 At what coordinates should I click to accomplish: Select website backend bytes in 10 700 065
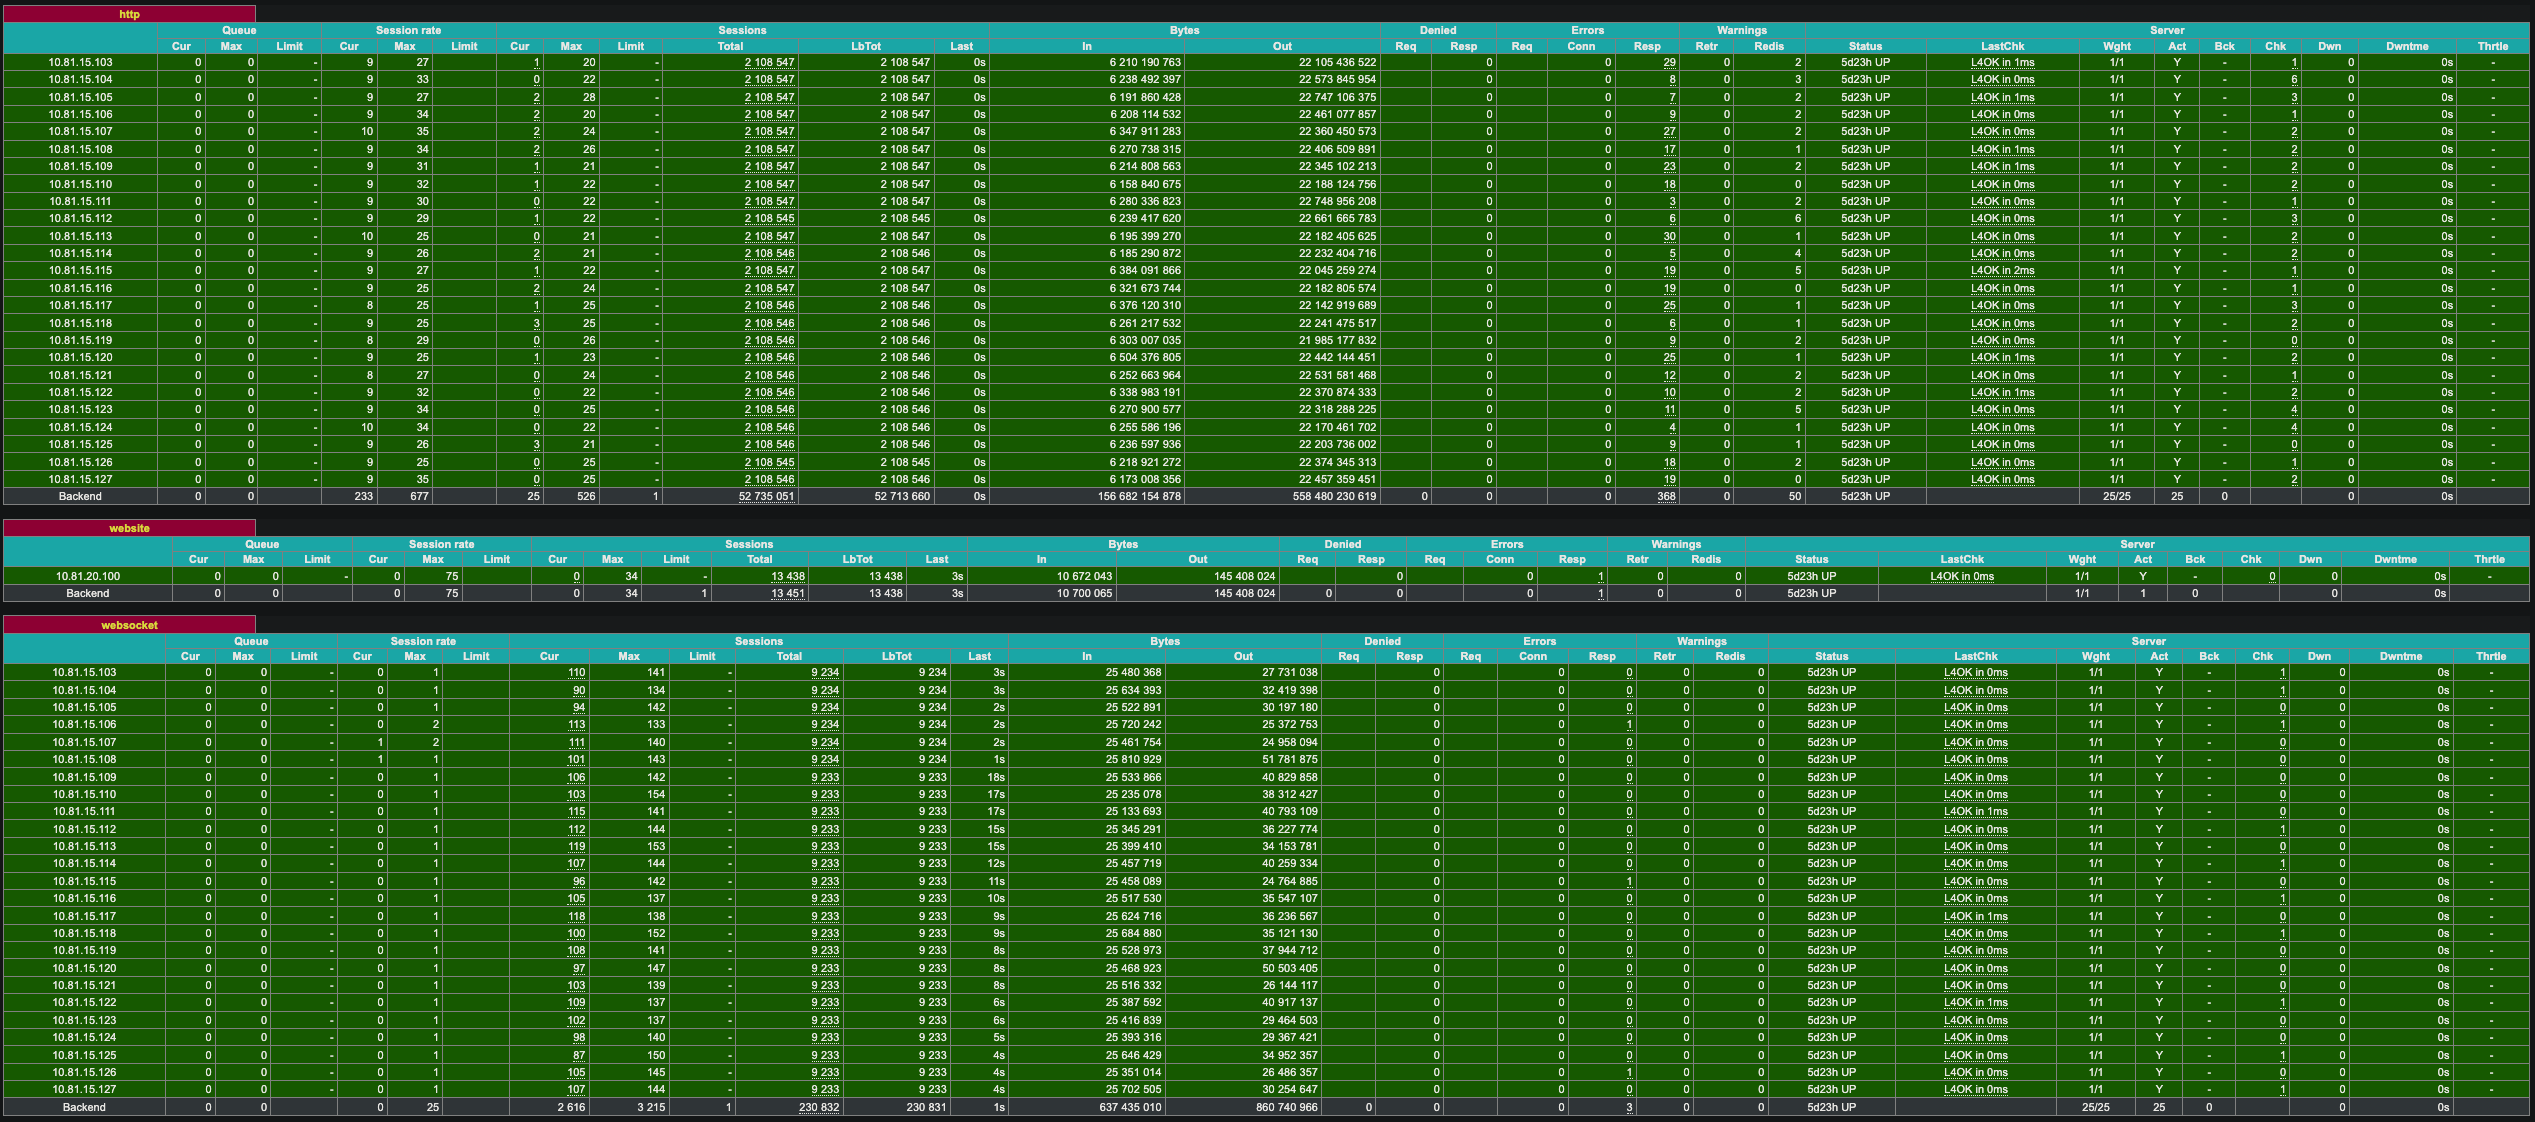pyautogui.click(x=1084, y=594)
